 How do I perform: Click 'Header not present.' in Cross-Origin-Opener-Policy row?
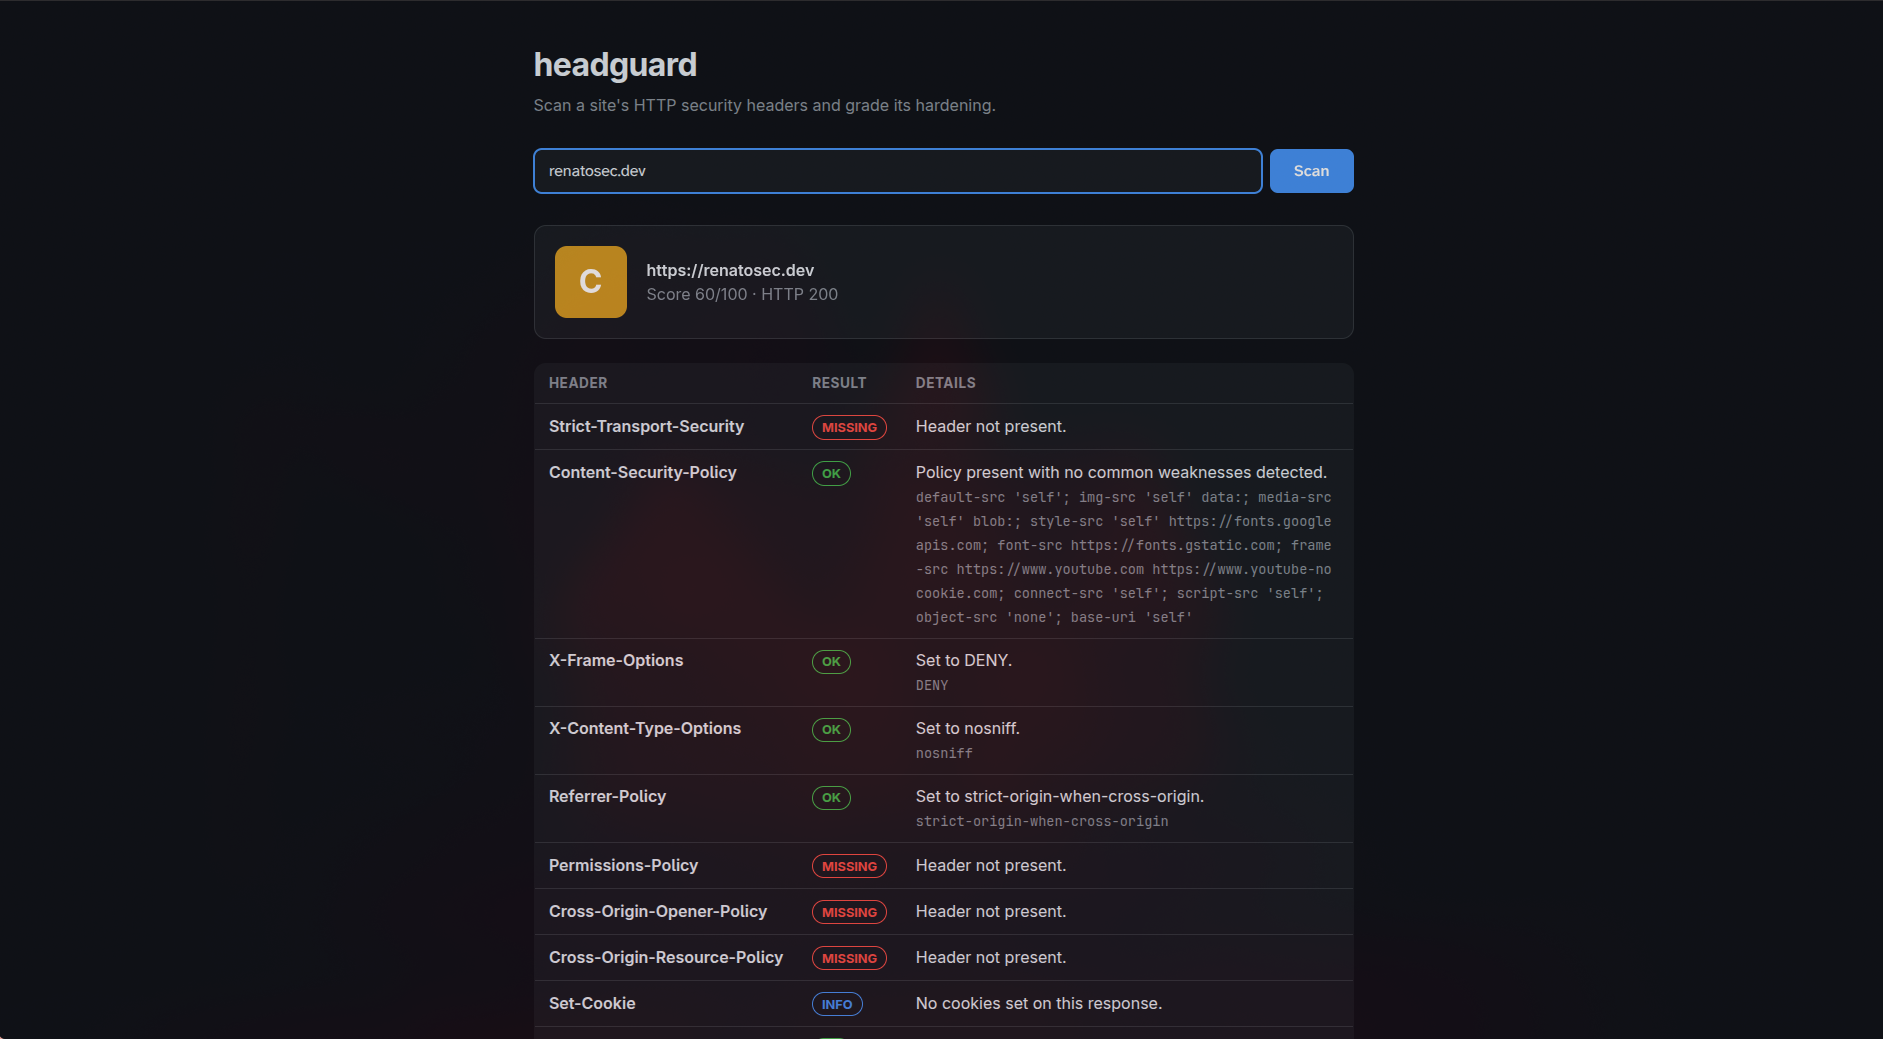pos(991,911)
